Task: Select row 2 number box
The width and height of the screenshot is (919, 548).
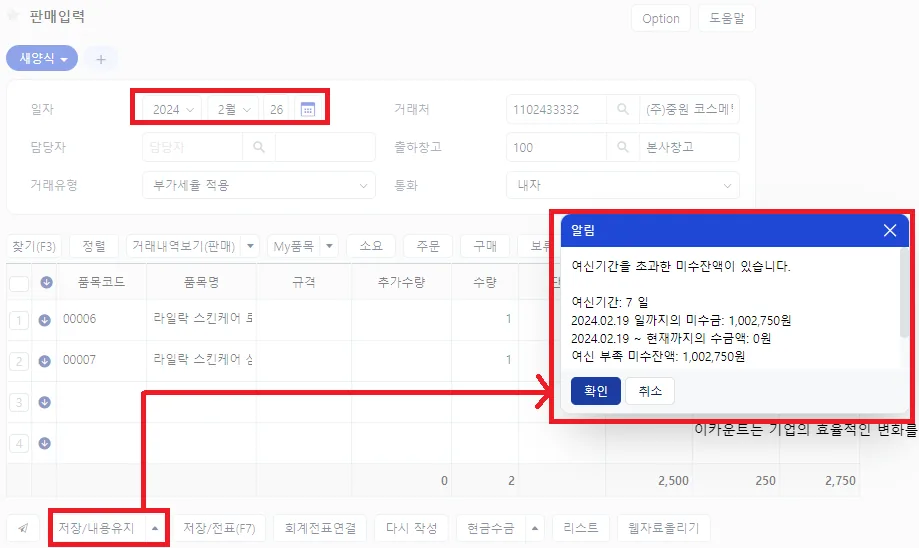Action: (19, 361)
